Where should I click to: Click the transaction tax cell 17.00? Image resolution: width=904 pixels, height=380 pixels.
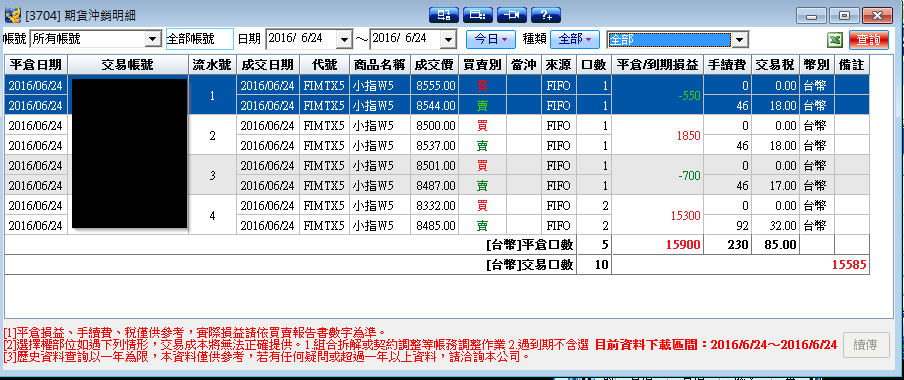(x=776, y=185)
